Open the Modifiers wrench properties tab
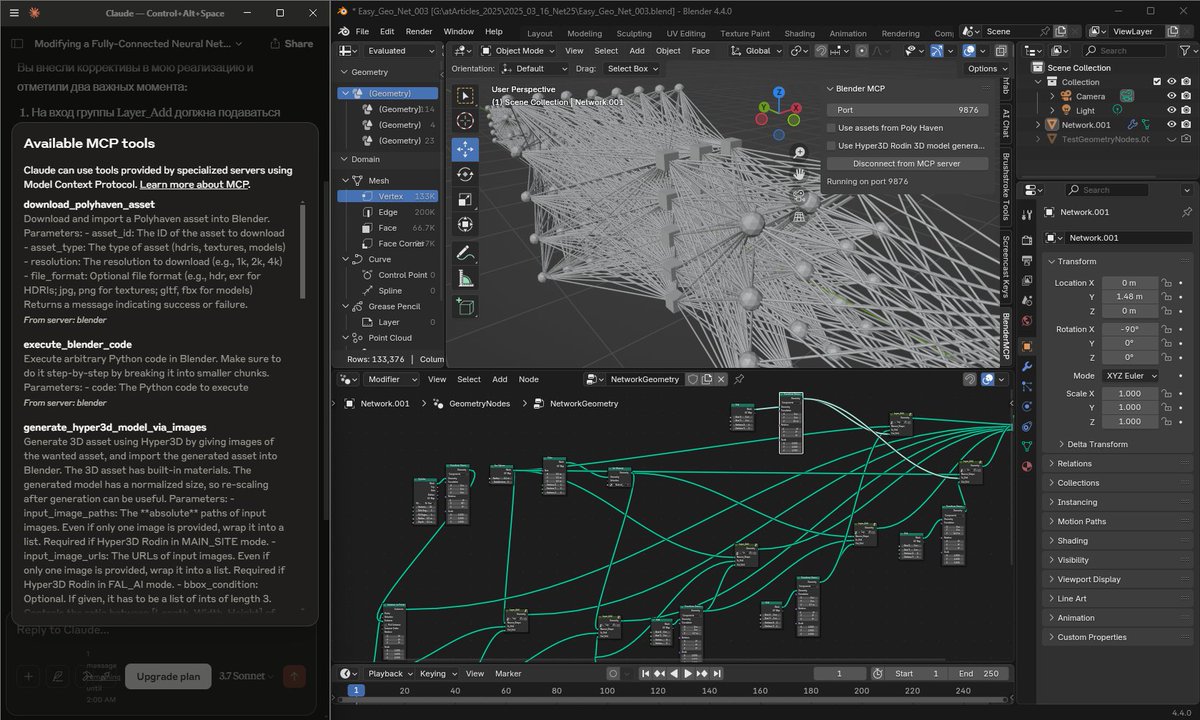The image size is (1200, 720). tap(1027, 366)
